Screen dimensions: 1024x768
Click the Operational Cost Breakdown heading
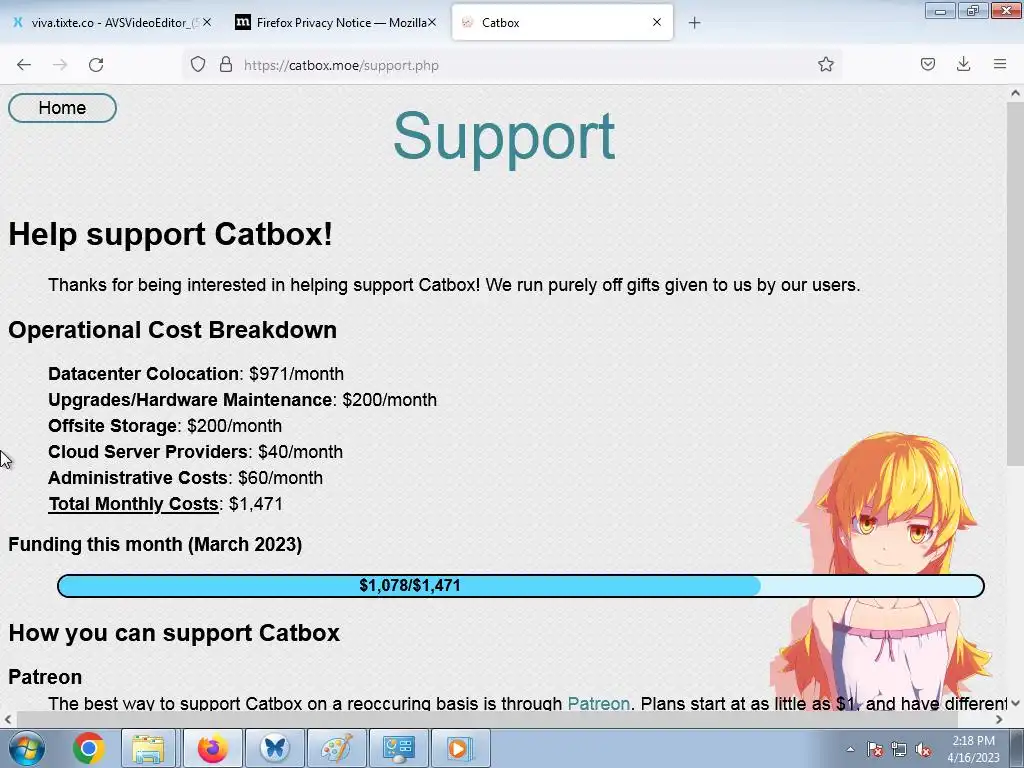pos(172,330)
